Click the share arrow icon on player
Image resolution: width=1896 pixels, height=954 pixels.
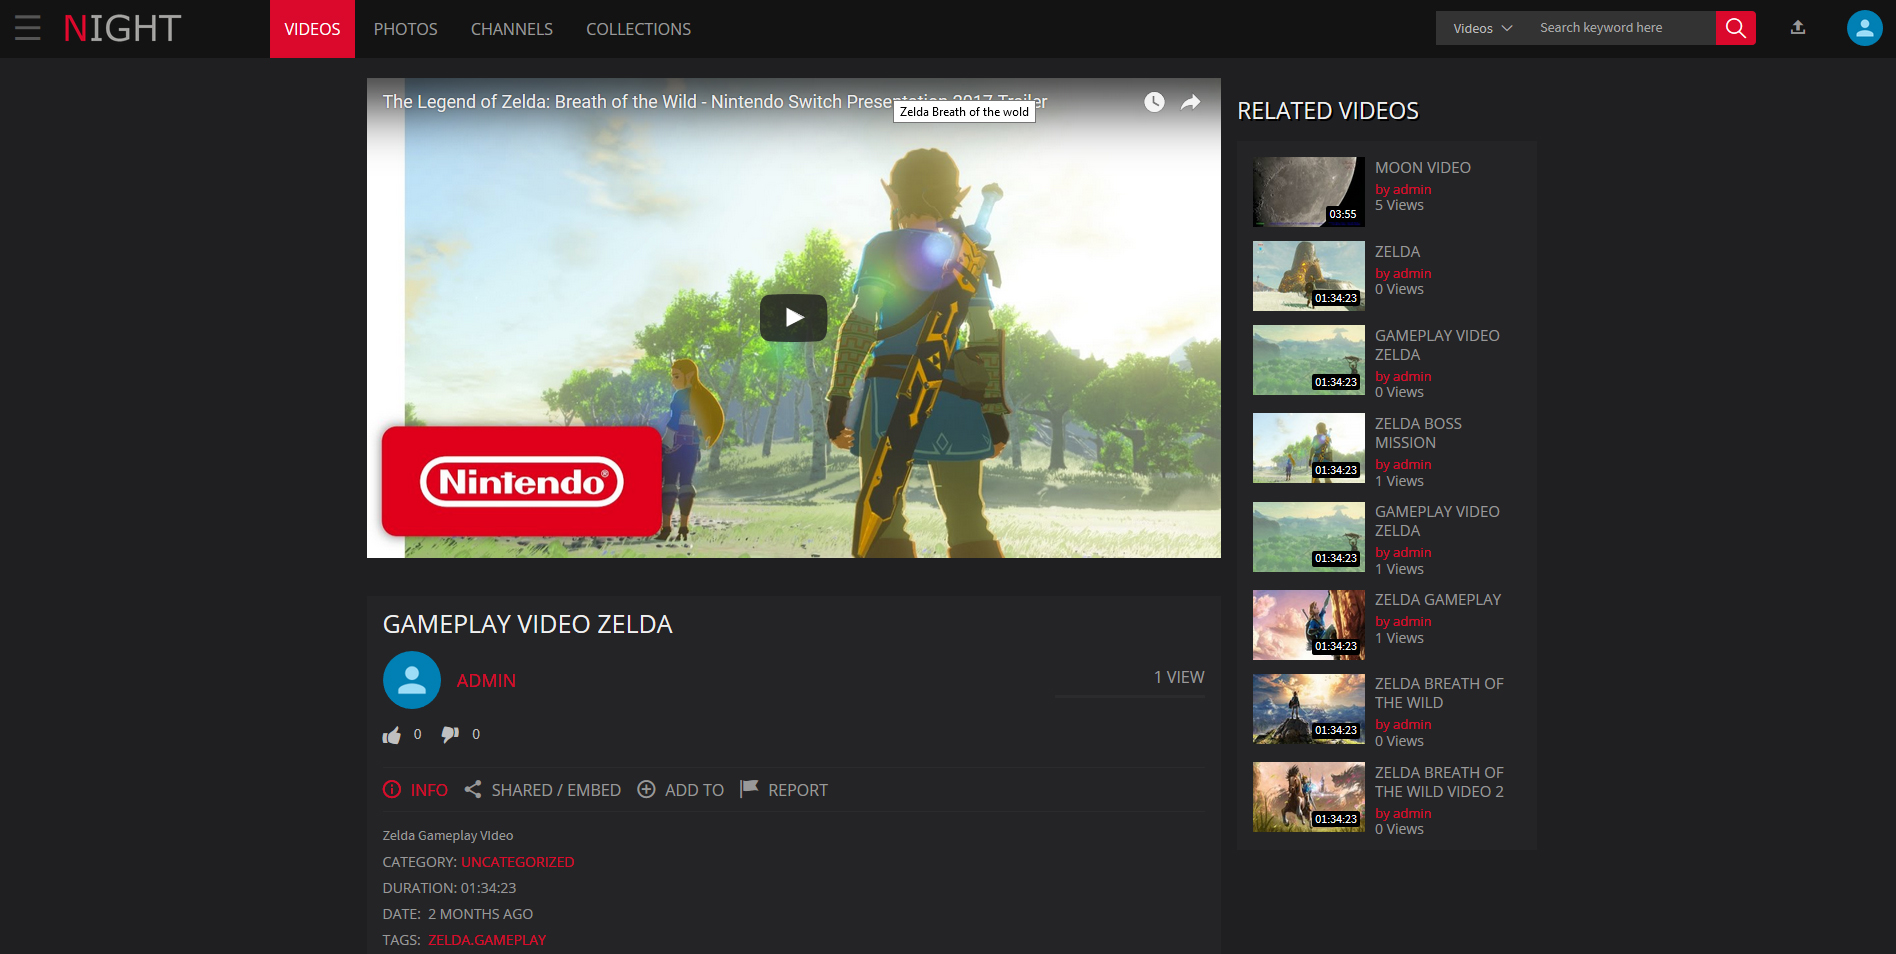(x=1190, y=102)
